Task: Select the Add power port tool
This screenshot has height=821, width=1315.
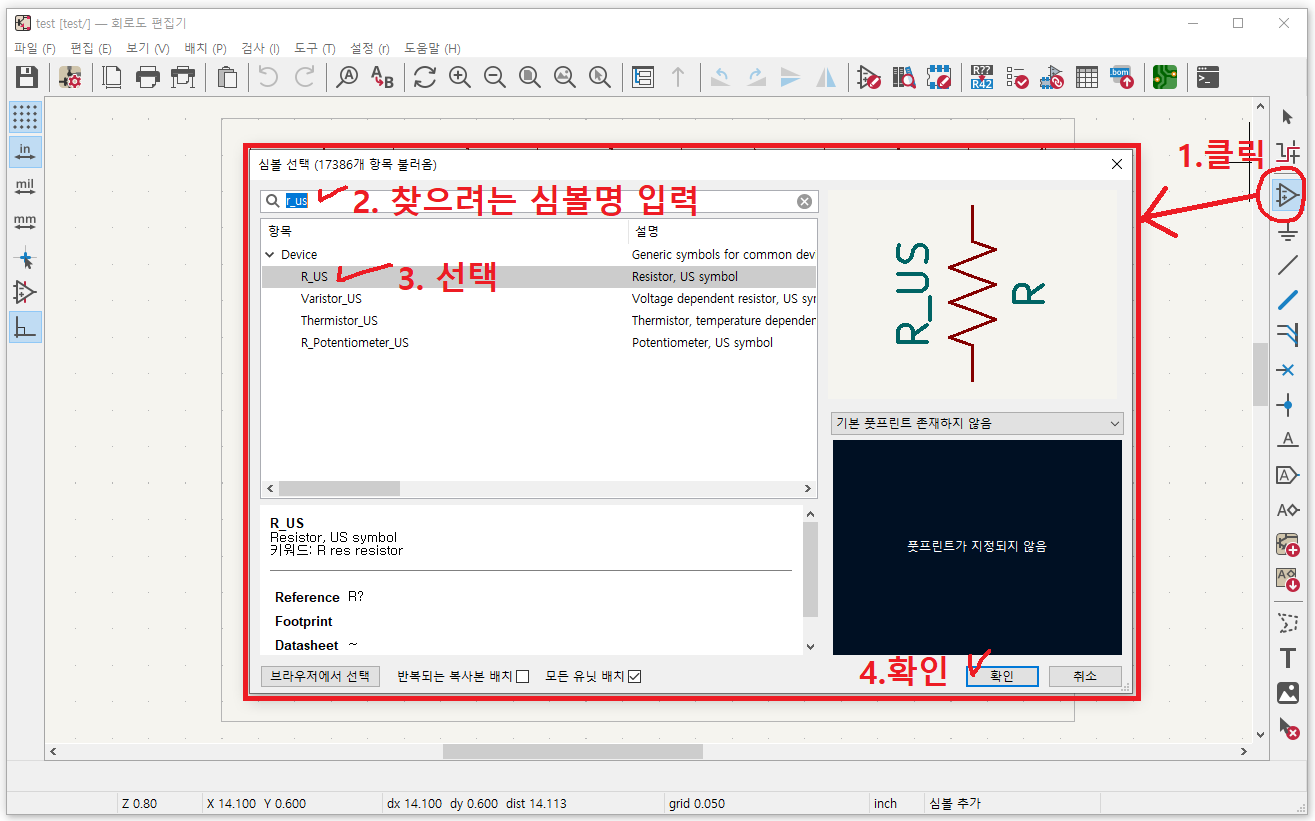Action: pos(1287,231)
